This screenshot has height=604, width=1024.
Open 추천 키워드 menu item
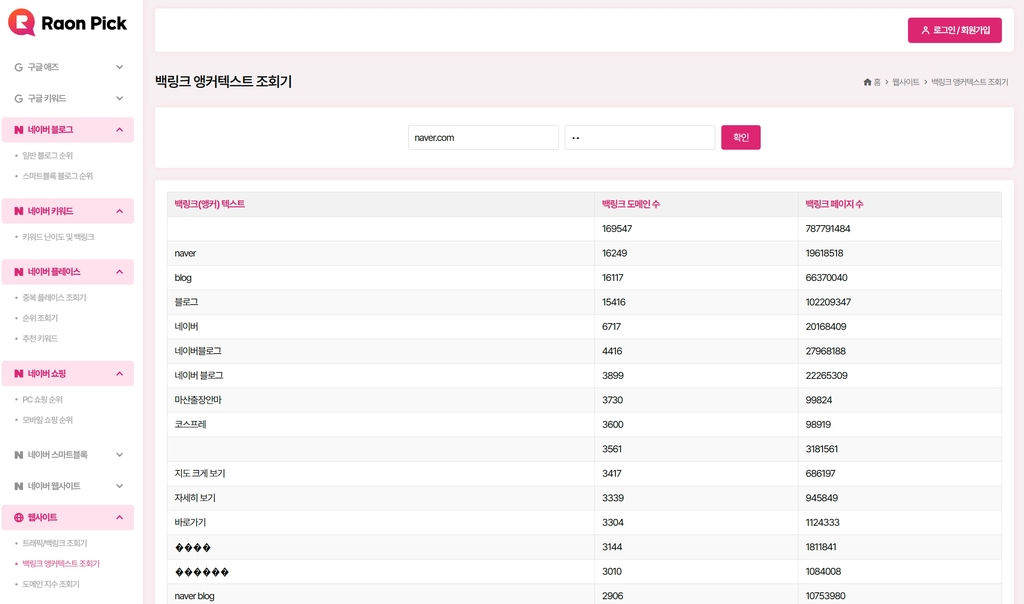pos(40,338)
